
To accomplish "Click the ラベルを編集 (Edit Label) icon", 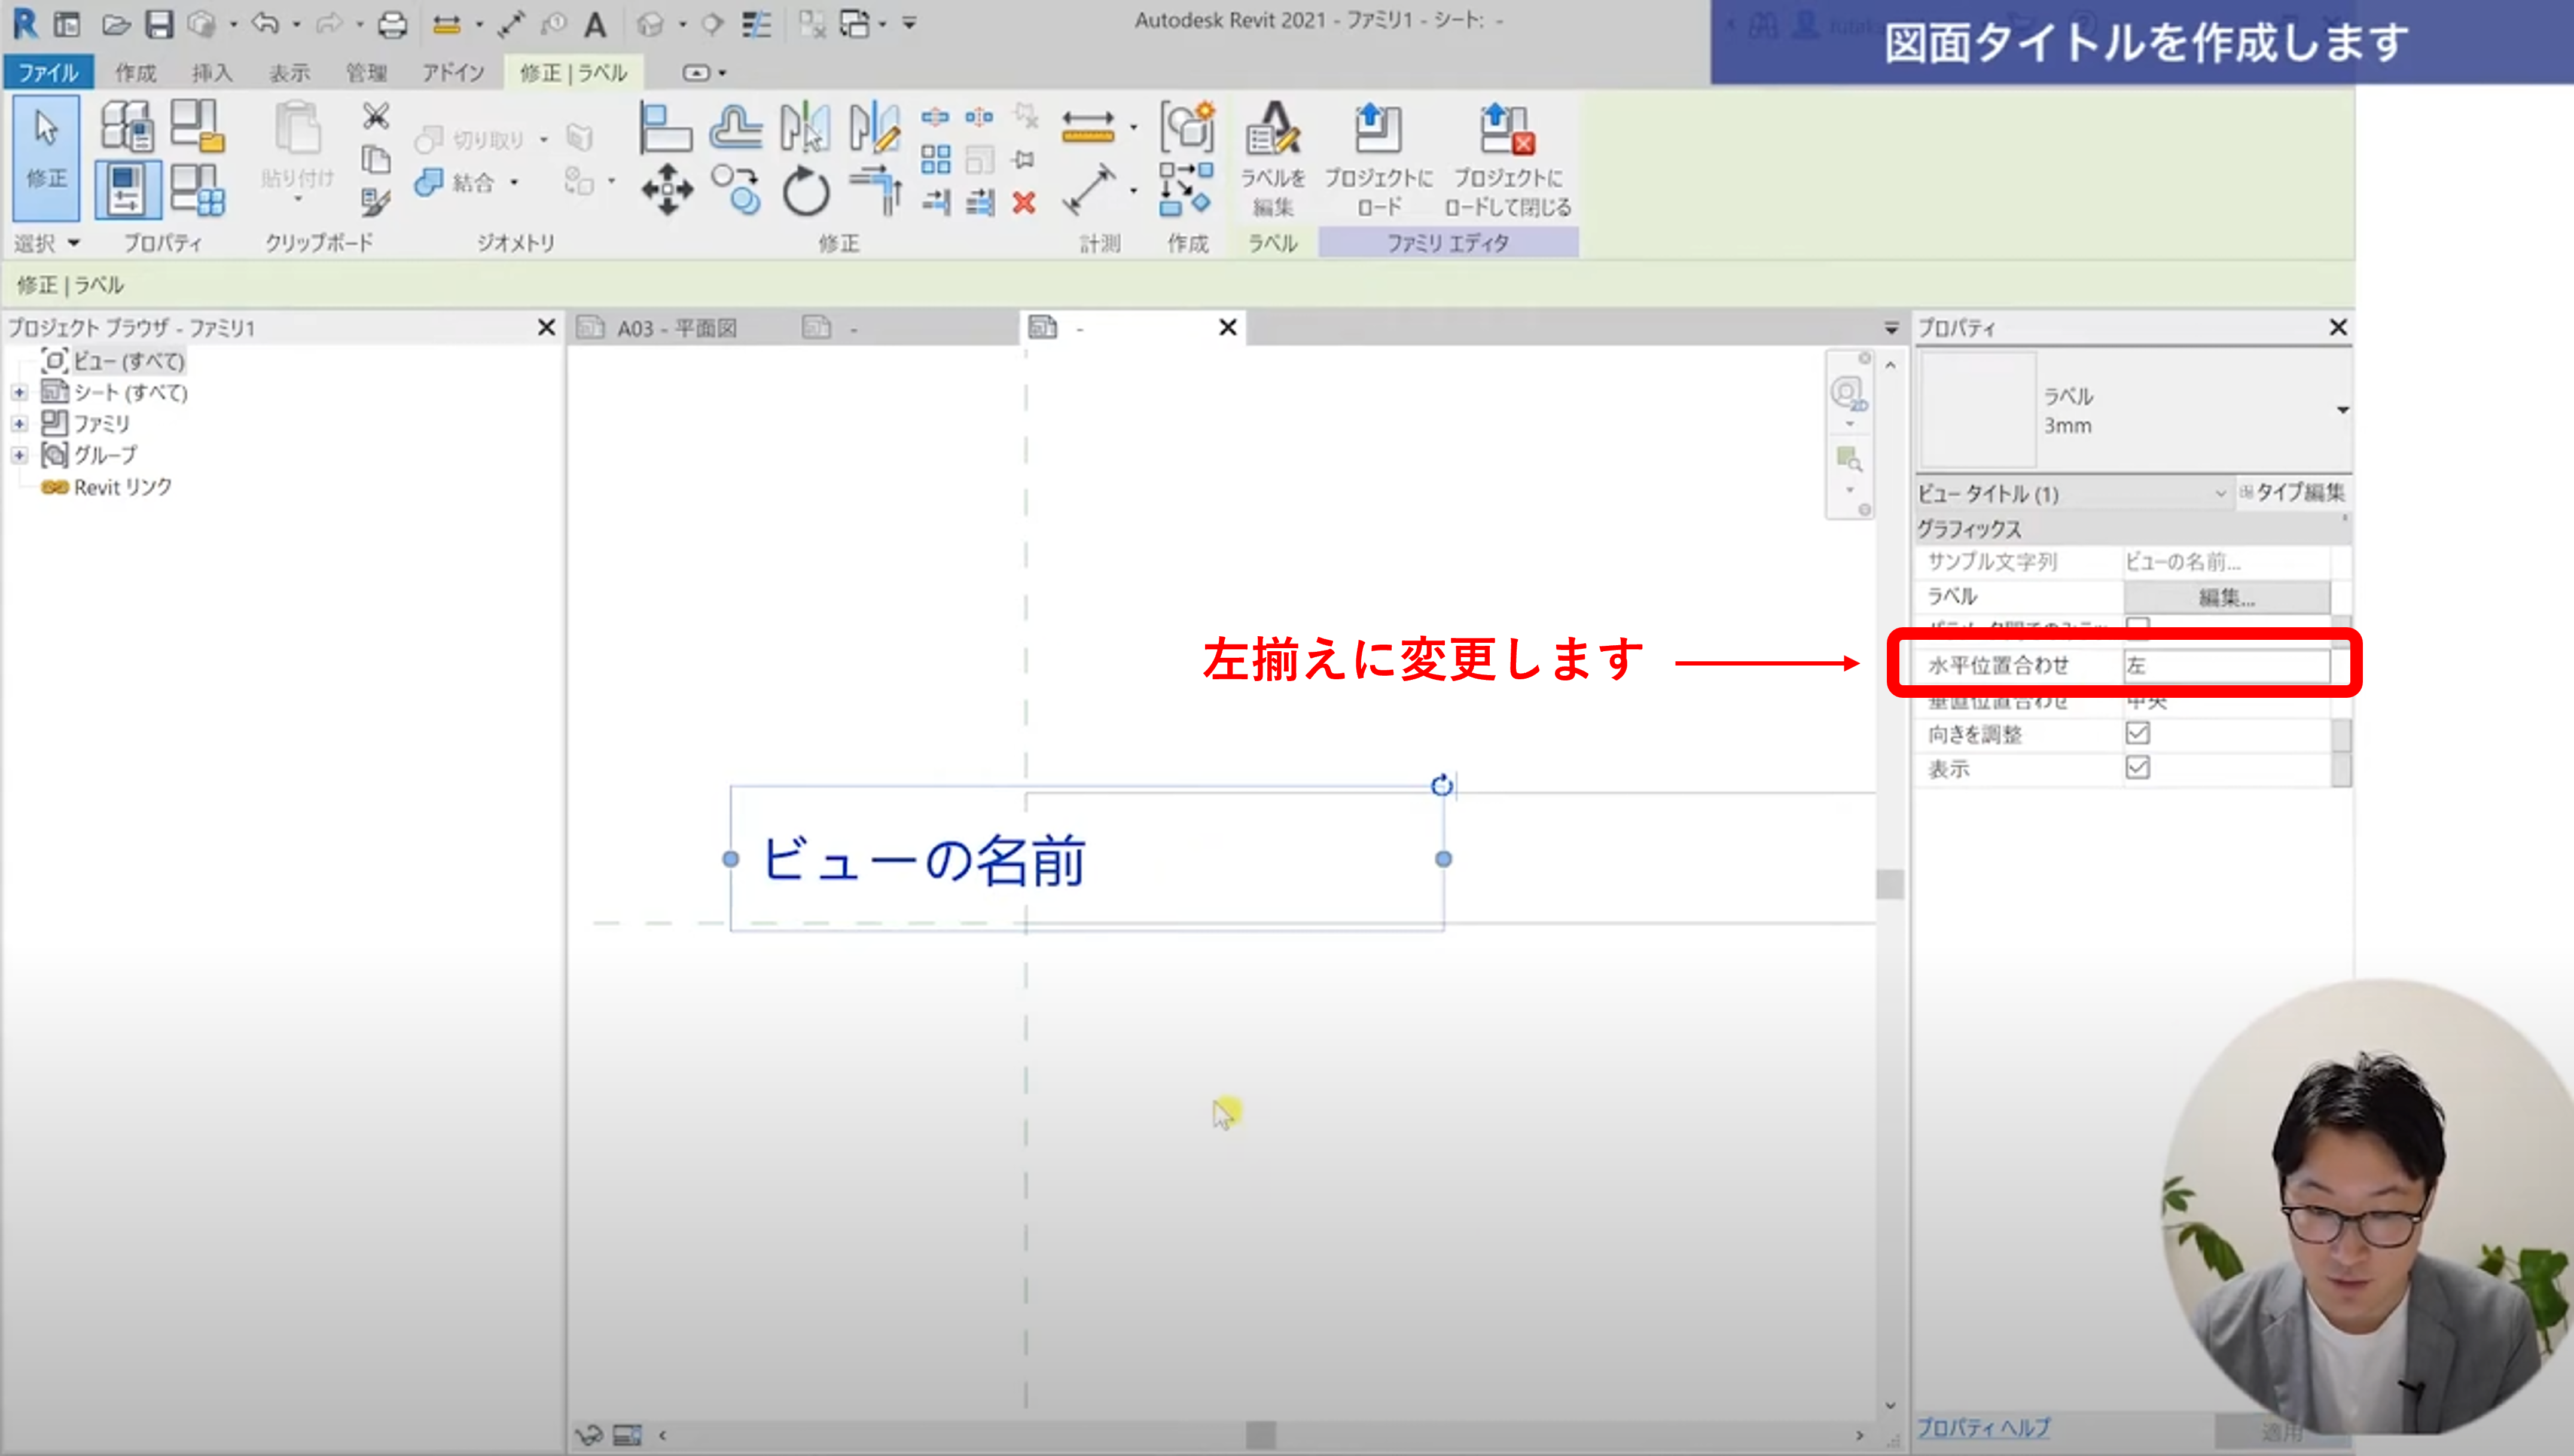I will [1272, 132].
